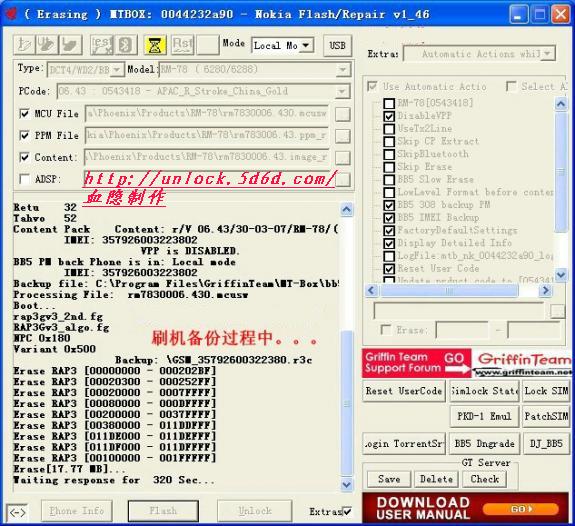Enable the ADSP checkbox

[x=24, y=179]
